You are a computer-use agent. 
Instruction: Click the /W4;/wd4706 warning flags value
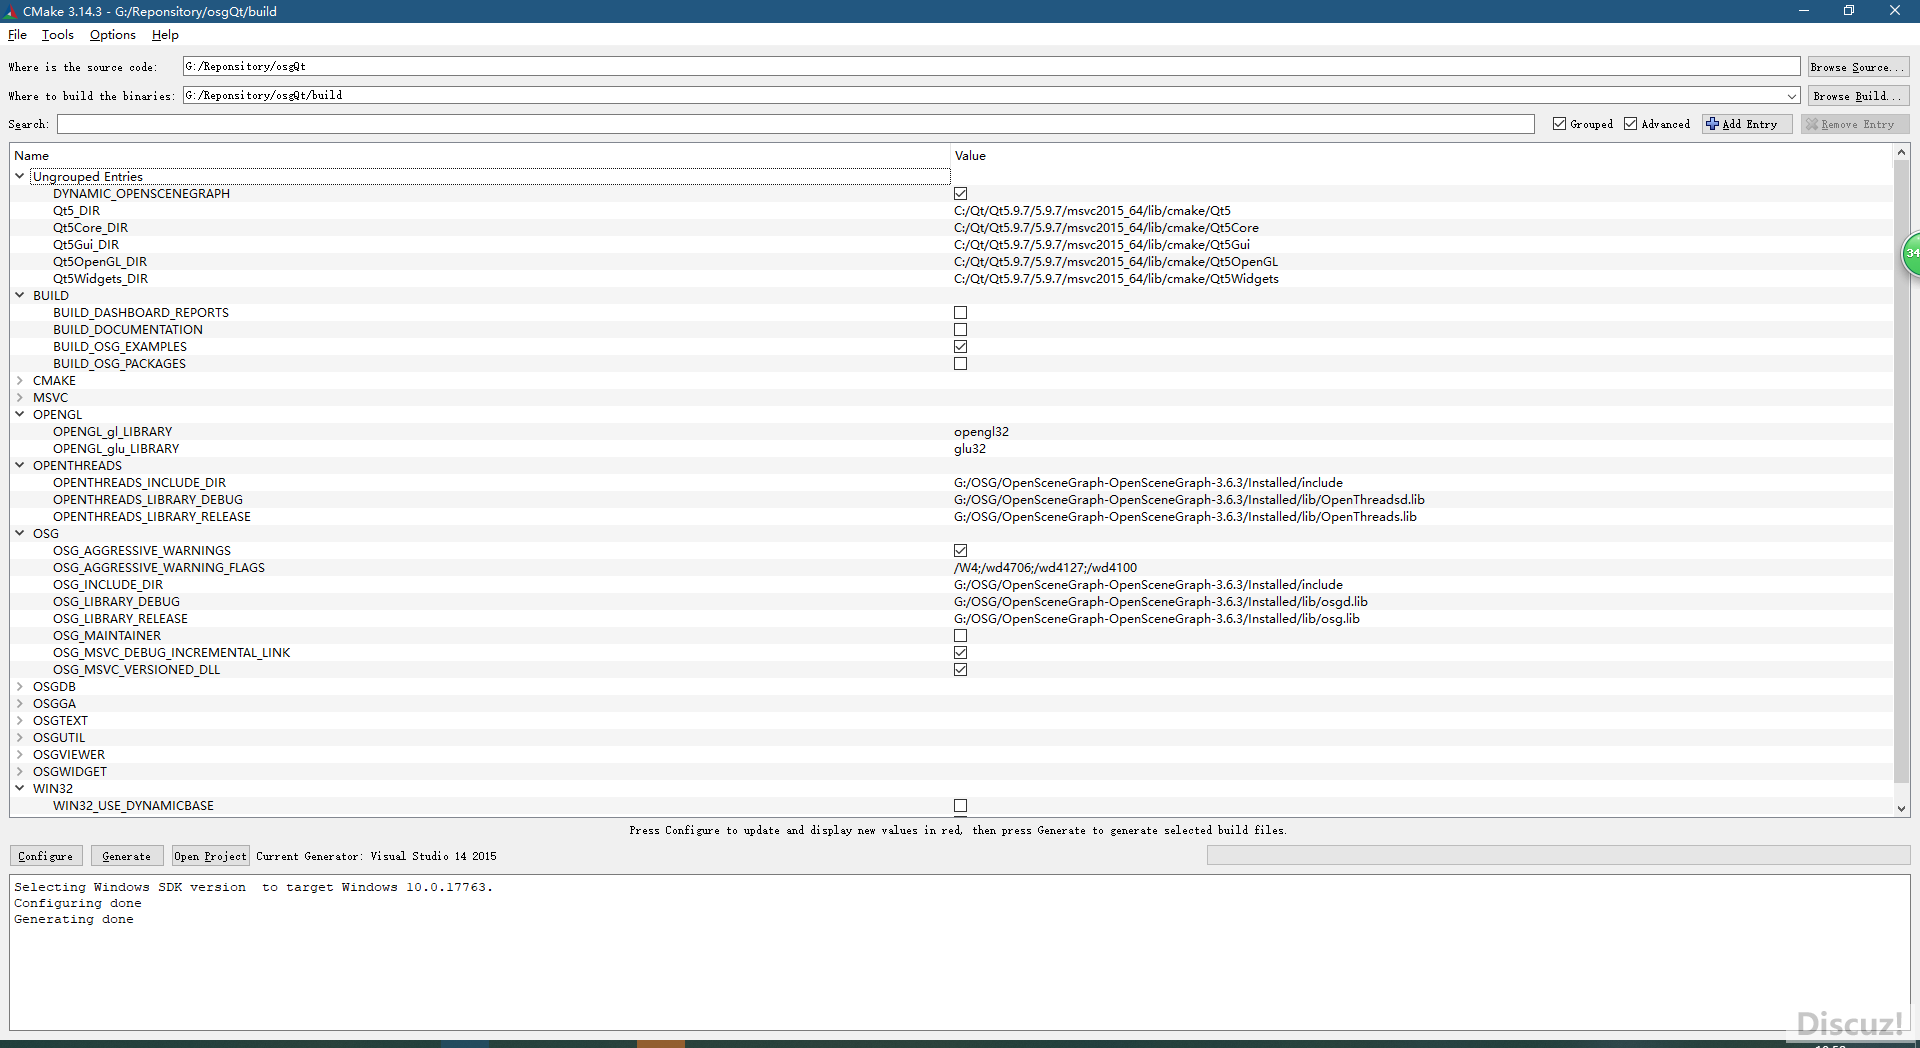[x=1045, y=568]
